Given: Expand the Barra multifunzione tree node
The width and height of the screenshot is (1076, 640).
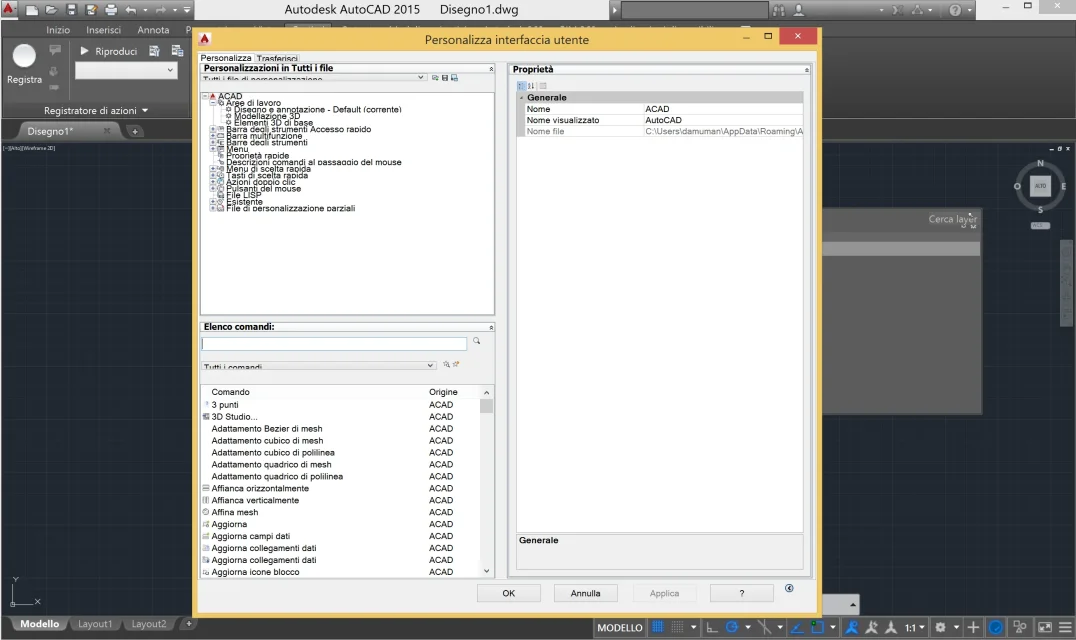Looking at the screenshot, I should (213, 136).
